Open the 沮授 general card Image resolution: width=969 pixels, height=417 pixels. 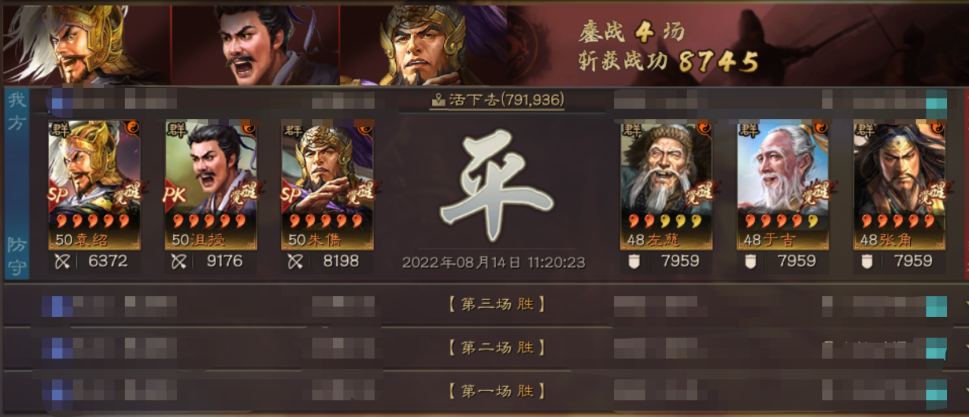[211, 185]
